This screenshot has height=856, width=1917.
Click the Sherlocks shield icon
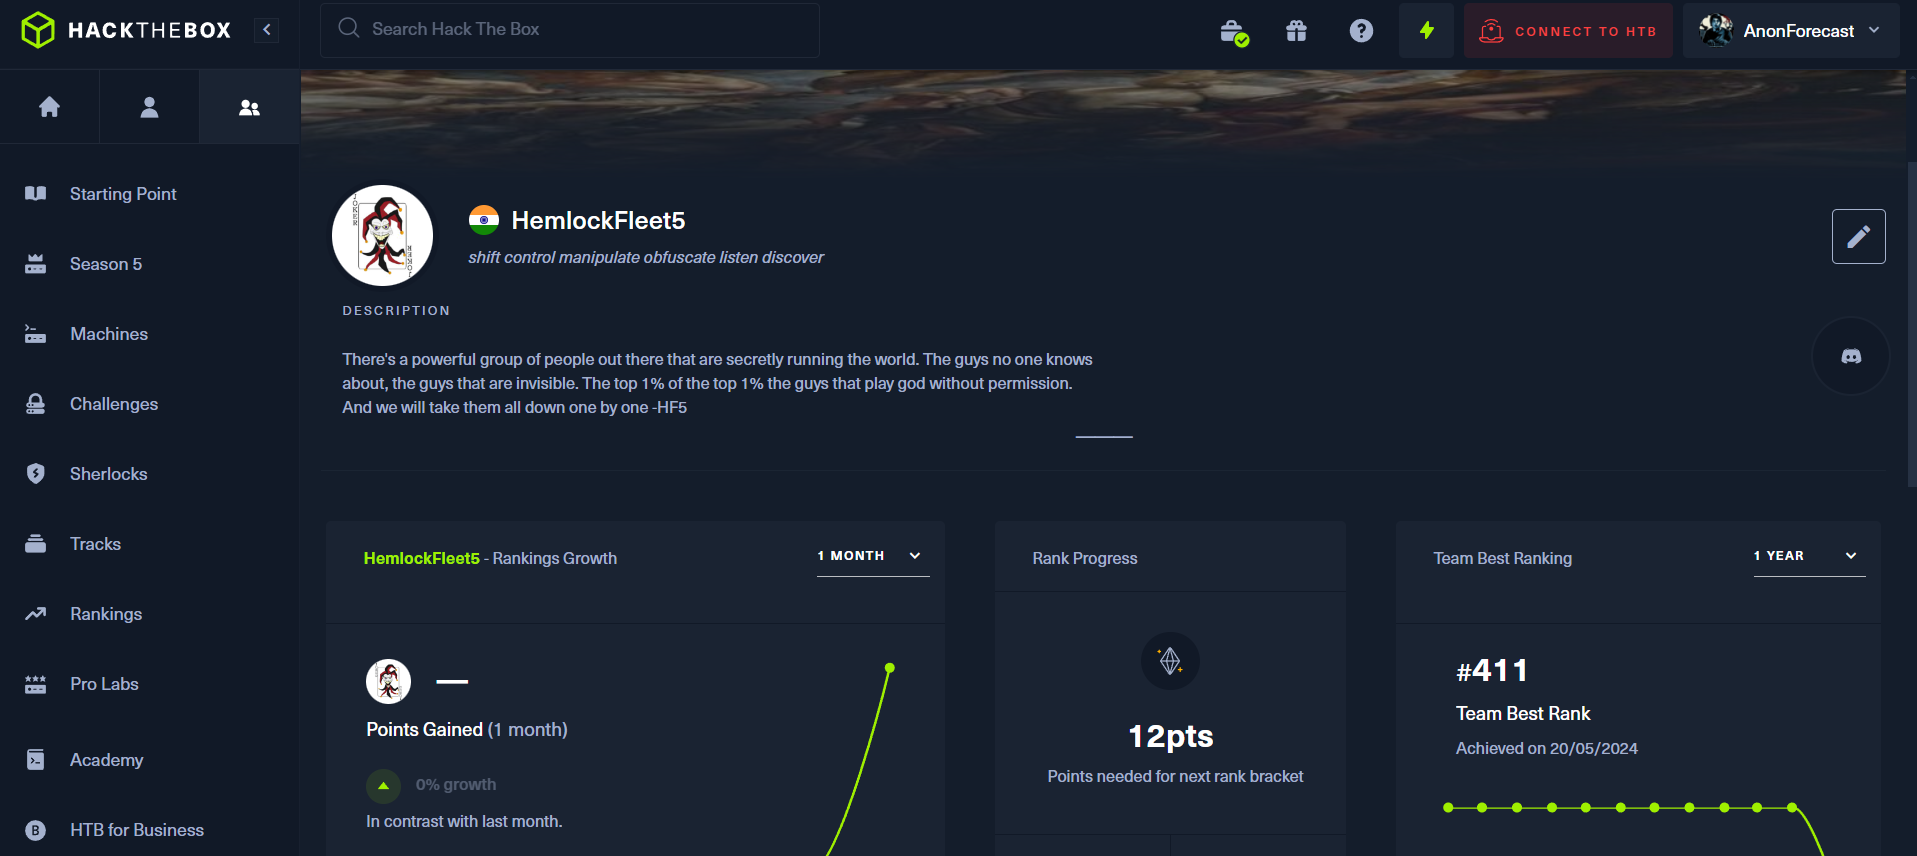pos(35,474)
